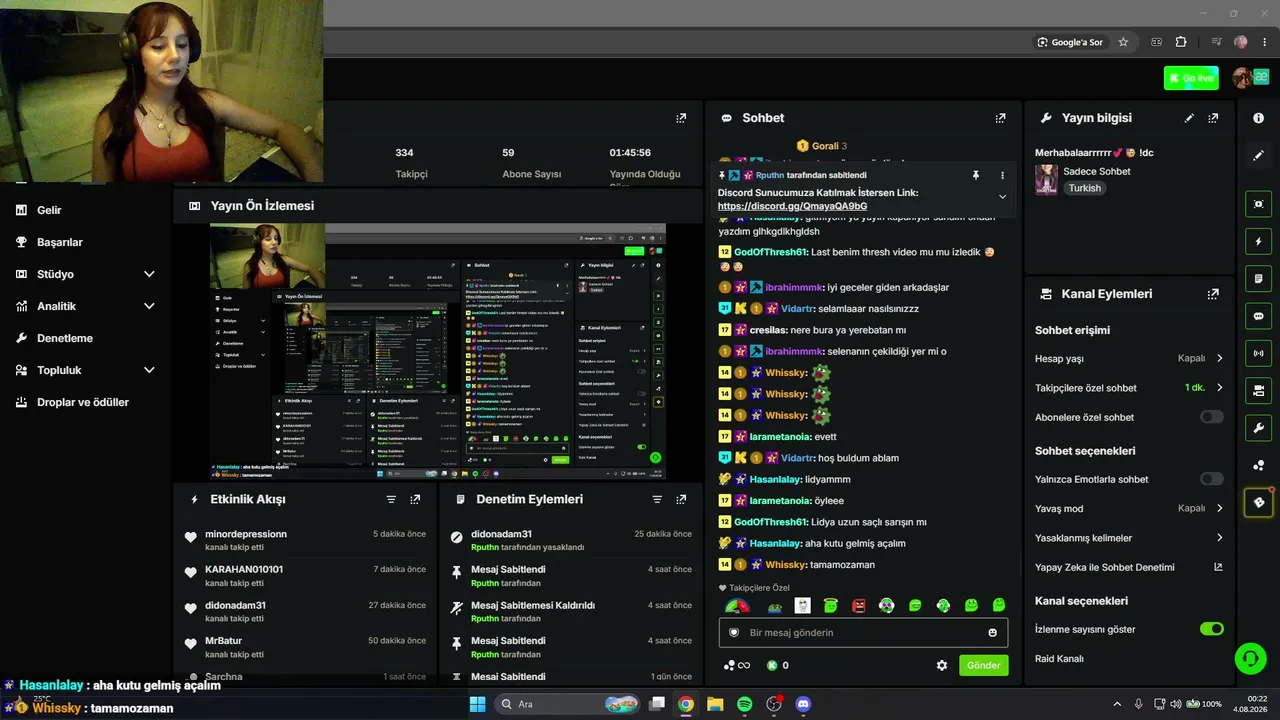Viewport: 1280px width, 720px height.
Task: Open the pinned Discord invite link
Action: [x=792, y=206]
